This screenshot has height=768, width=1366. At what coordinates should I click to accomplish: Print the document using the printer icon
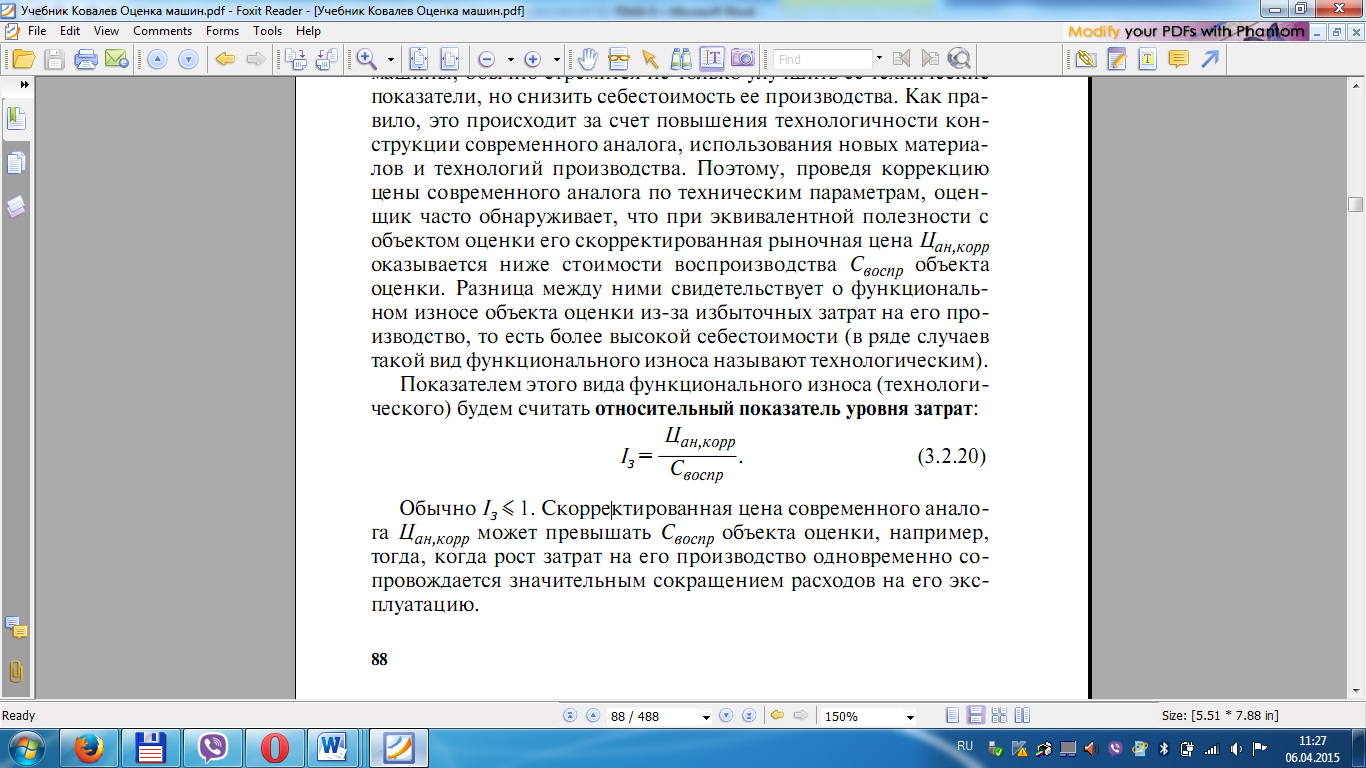(86, 58)
